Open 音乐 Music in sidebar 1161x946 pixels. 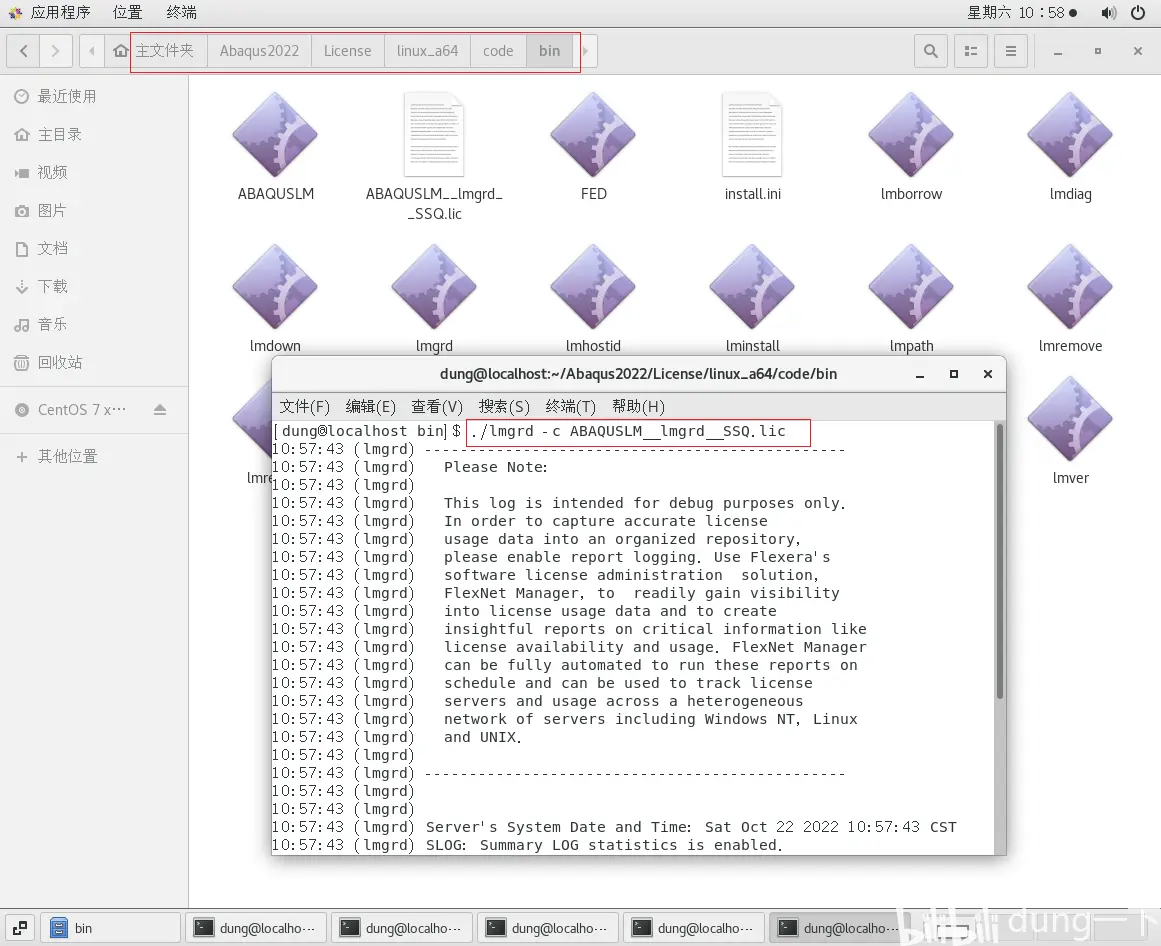[x=94, y=324]
